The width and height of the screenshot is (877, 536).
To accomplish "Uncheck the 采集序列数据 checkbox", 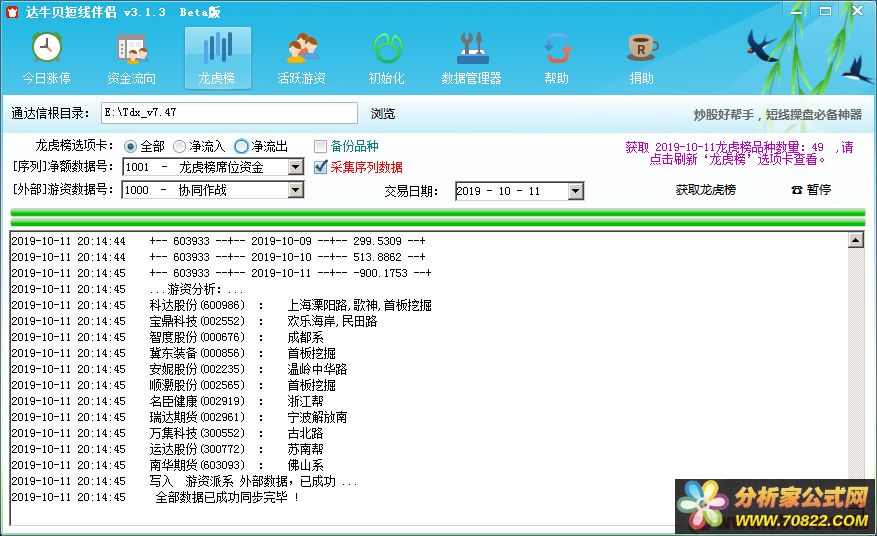I will click(x=320, y=167).
